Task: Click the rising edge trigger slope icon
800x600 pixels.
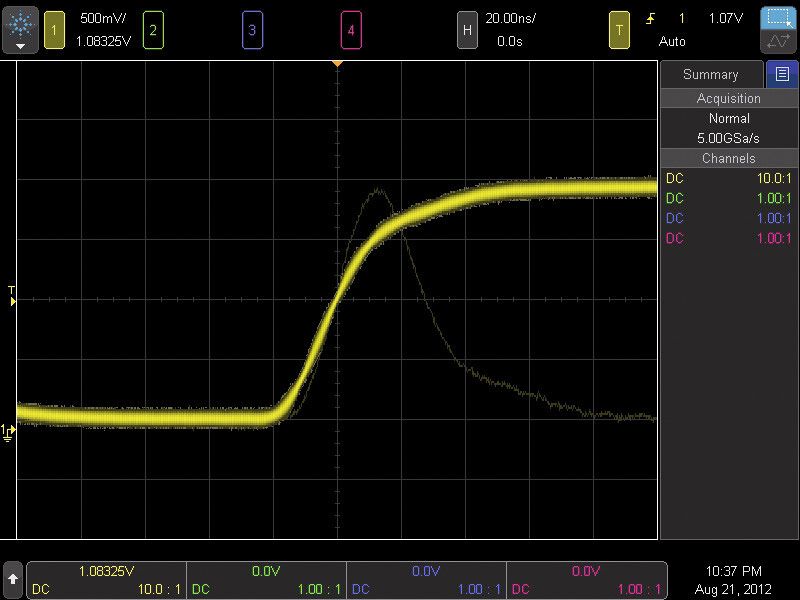Action: click(652, 18)
